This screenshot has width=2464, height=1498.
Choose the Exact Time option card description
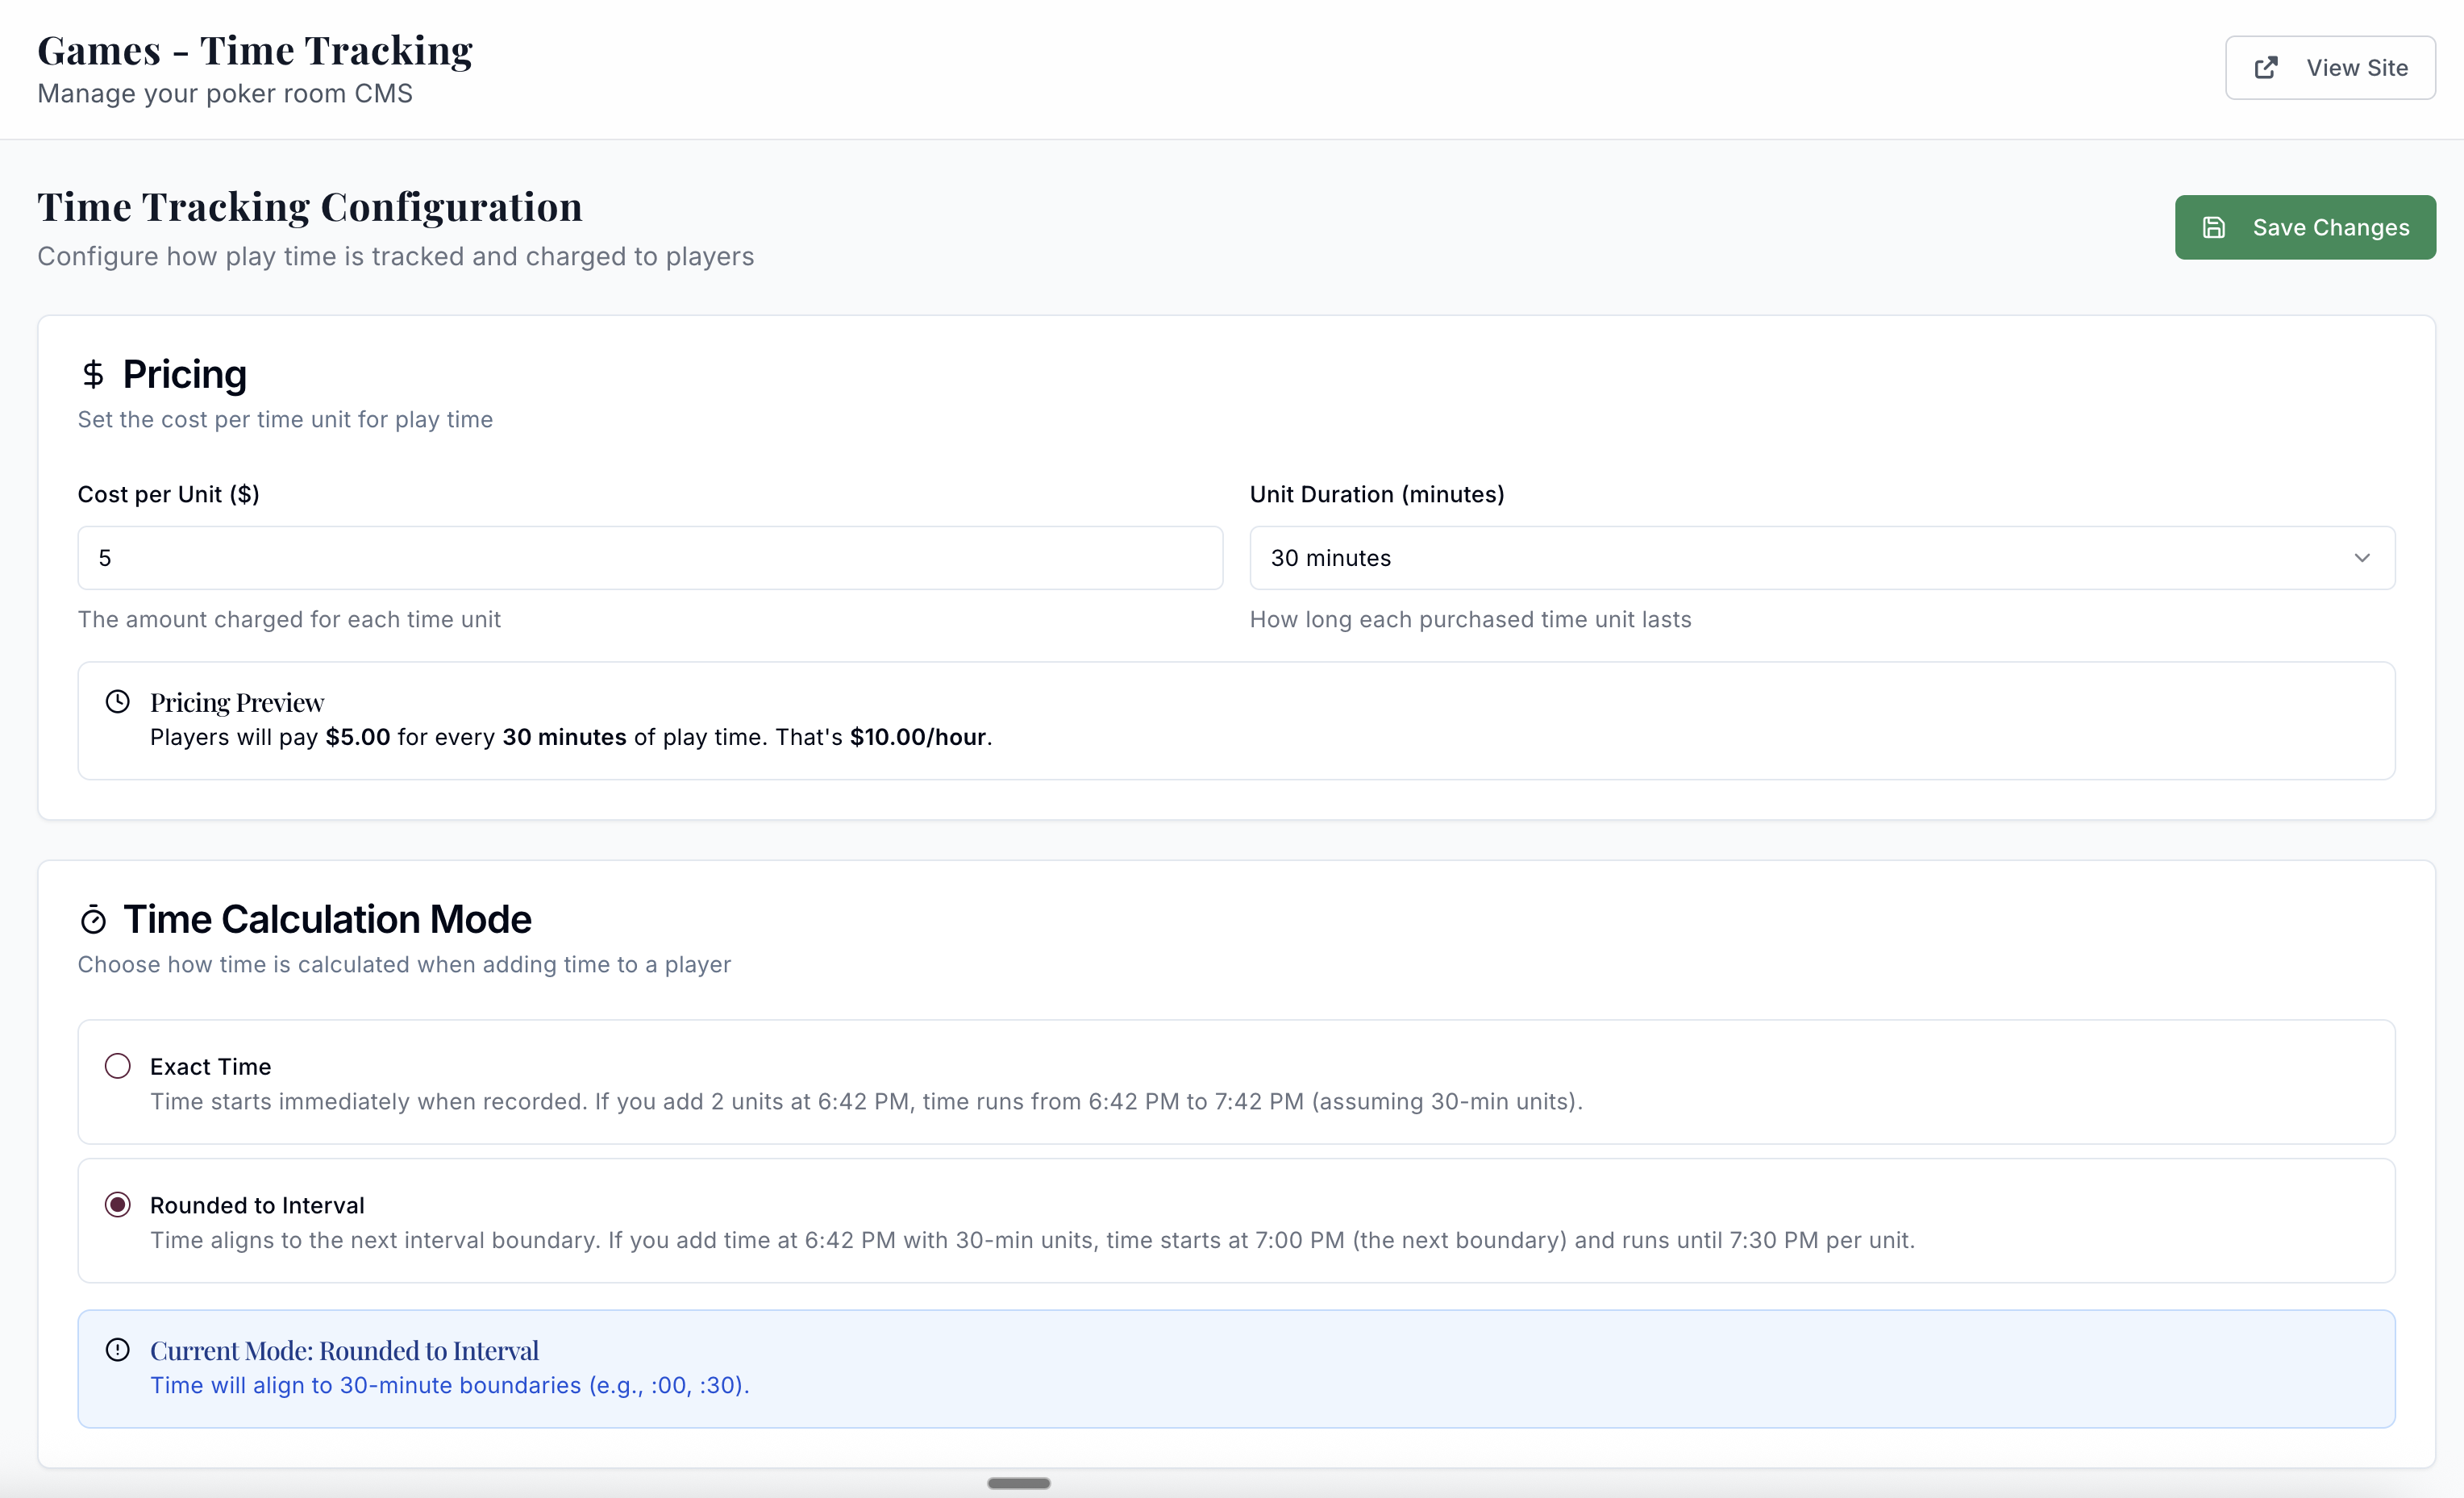coord(865,1101)
